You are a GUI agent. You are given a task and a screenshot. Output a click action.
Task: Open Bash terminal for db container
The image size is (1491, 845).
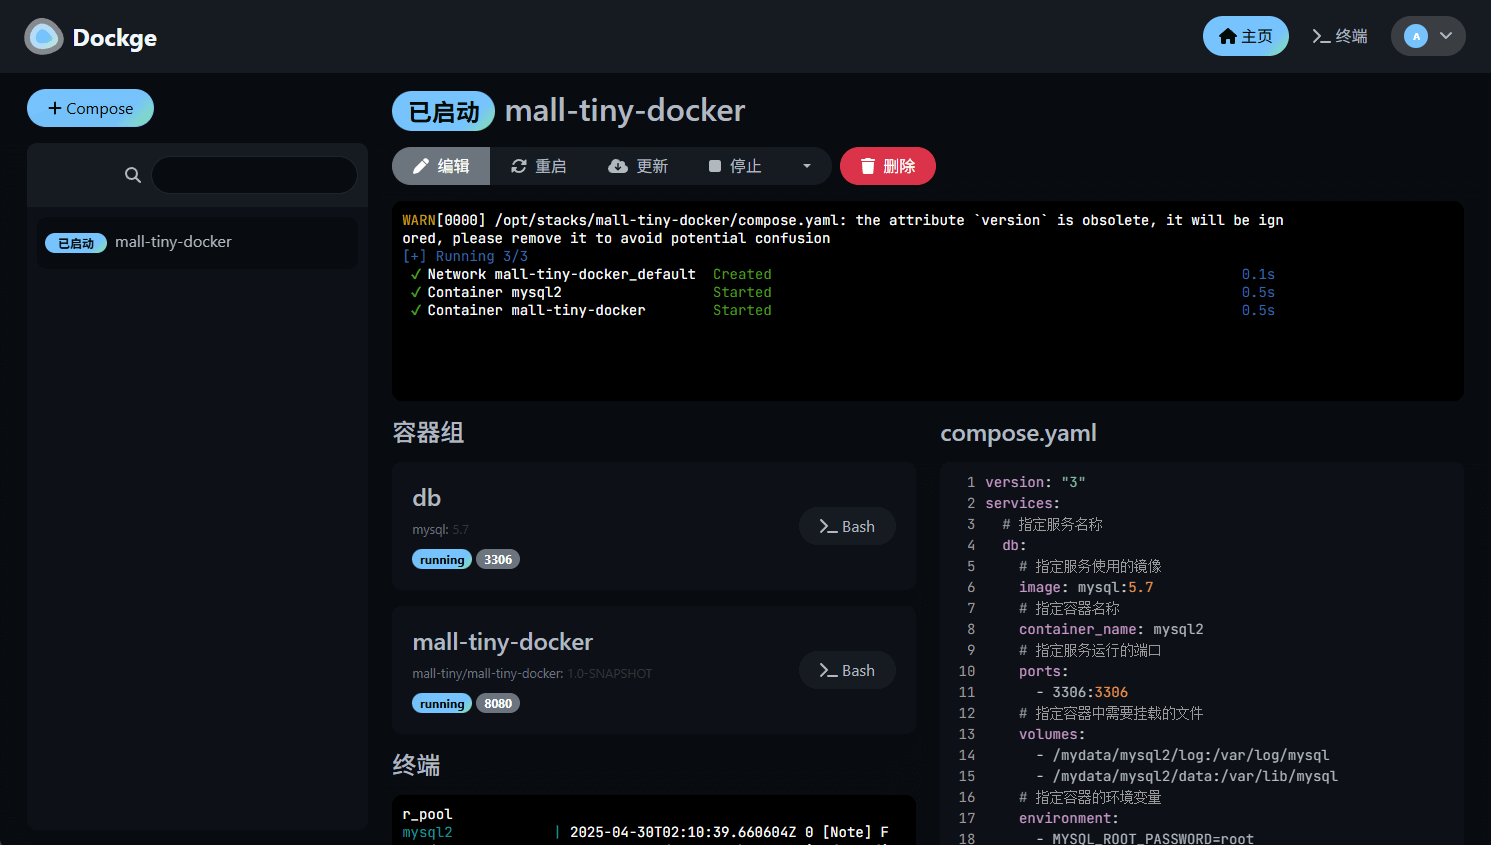[846, 526]
